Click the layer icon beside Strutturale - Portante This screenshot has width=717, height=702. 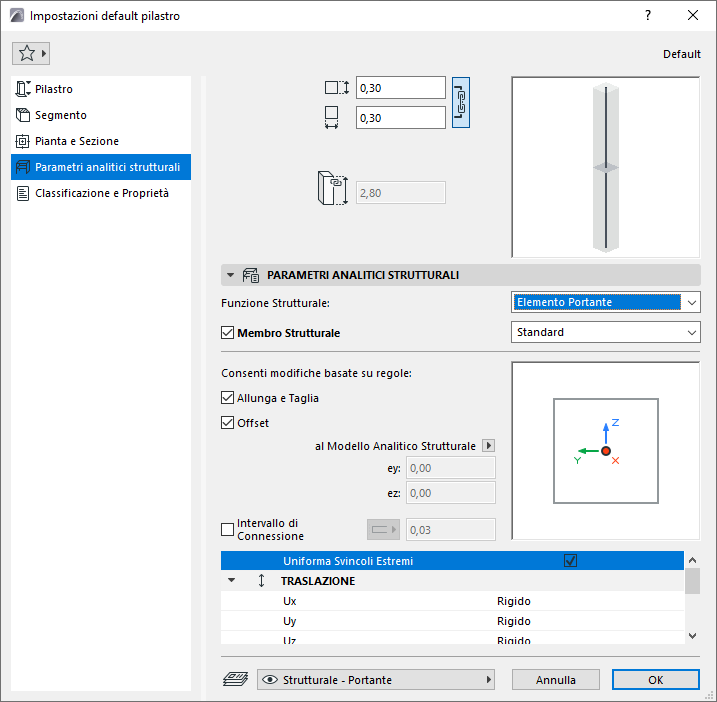click(x=235, y=679)
